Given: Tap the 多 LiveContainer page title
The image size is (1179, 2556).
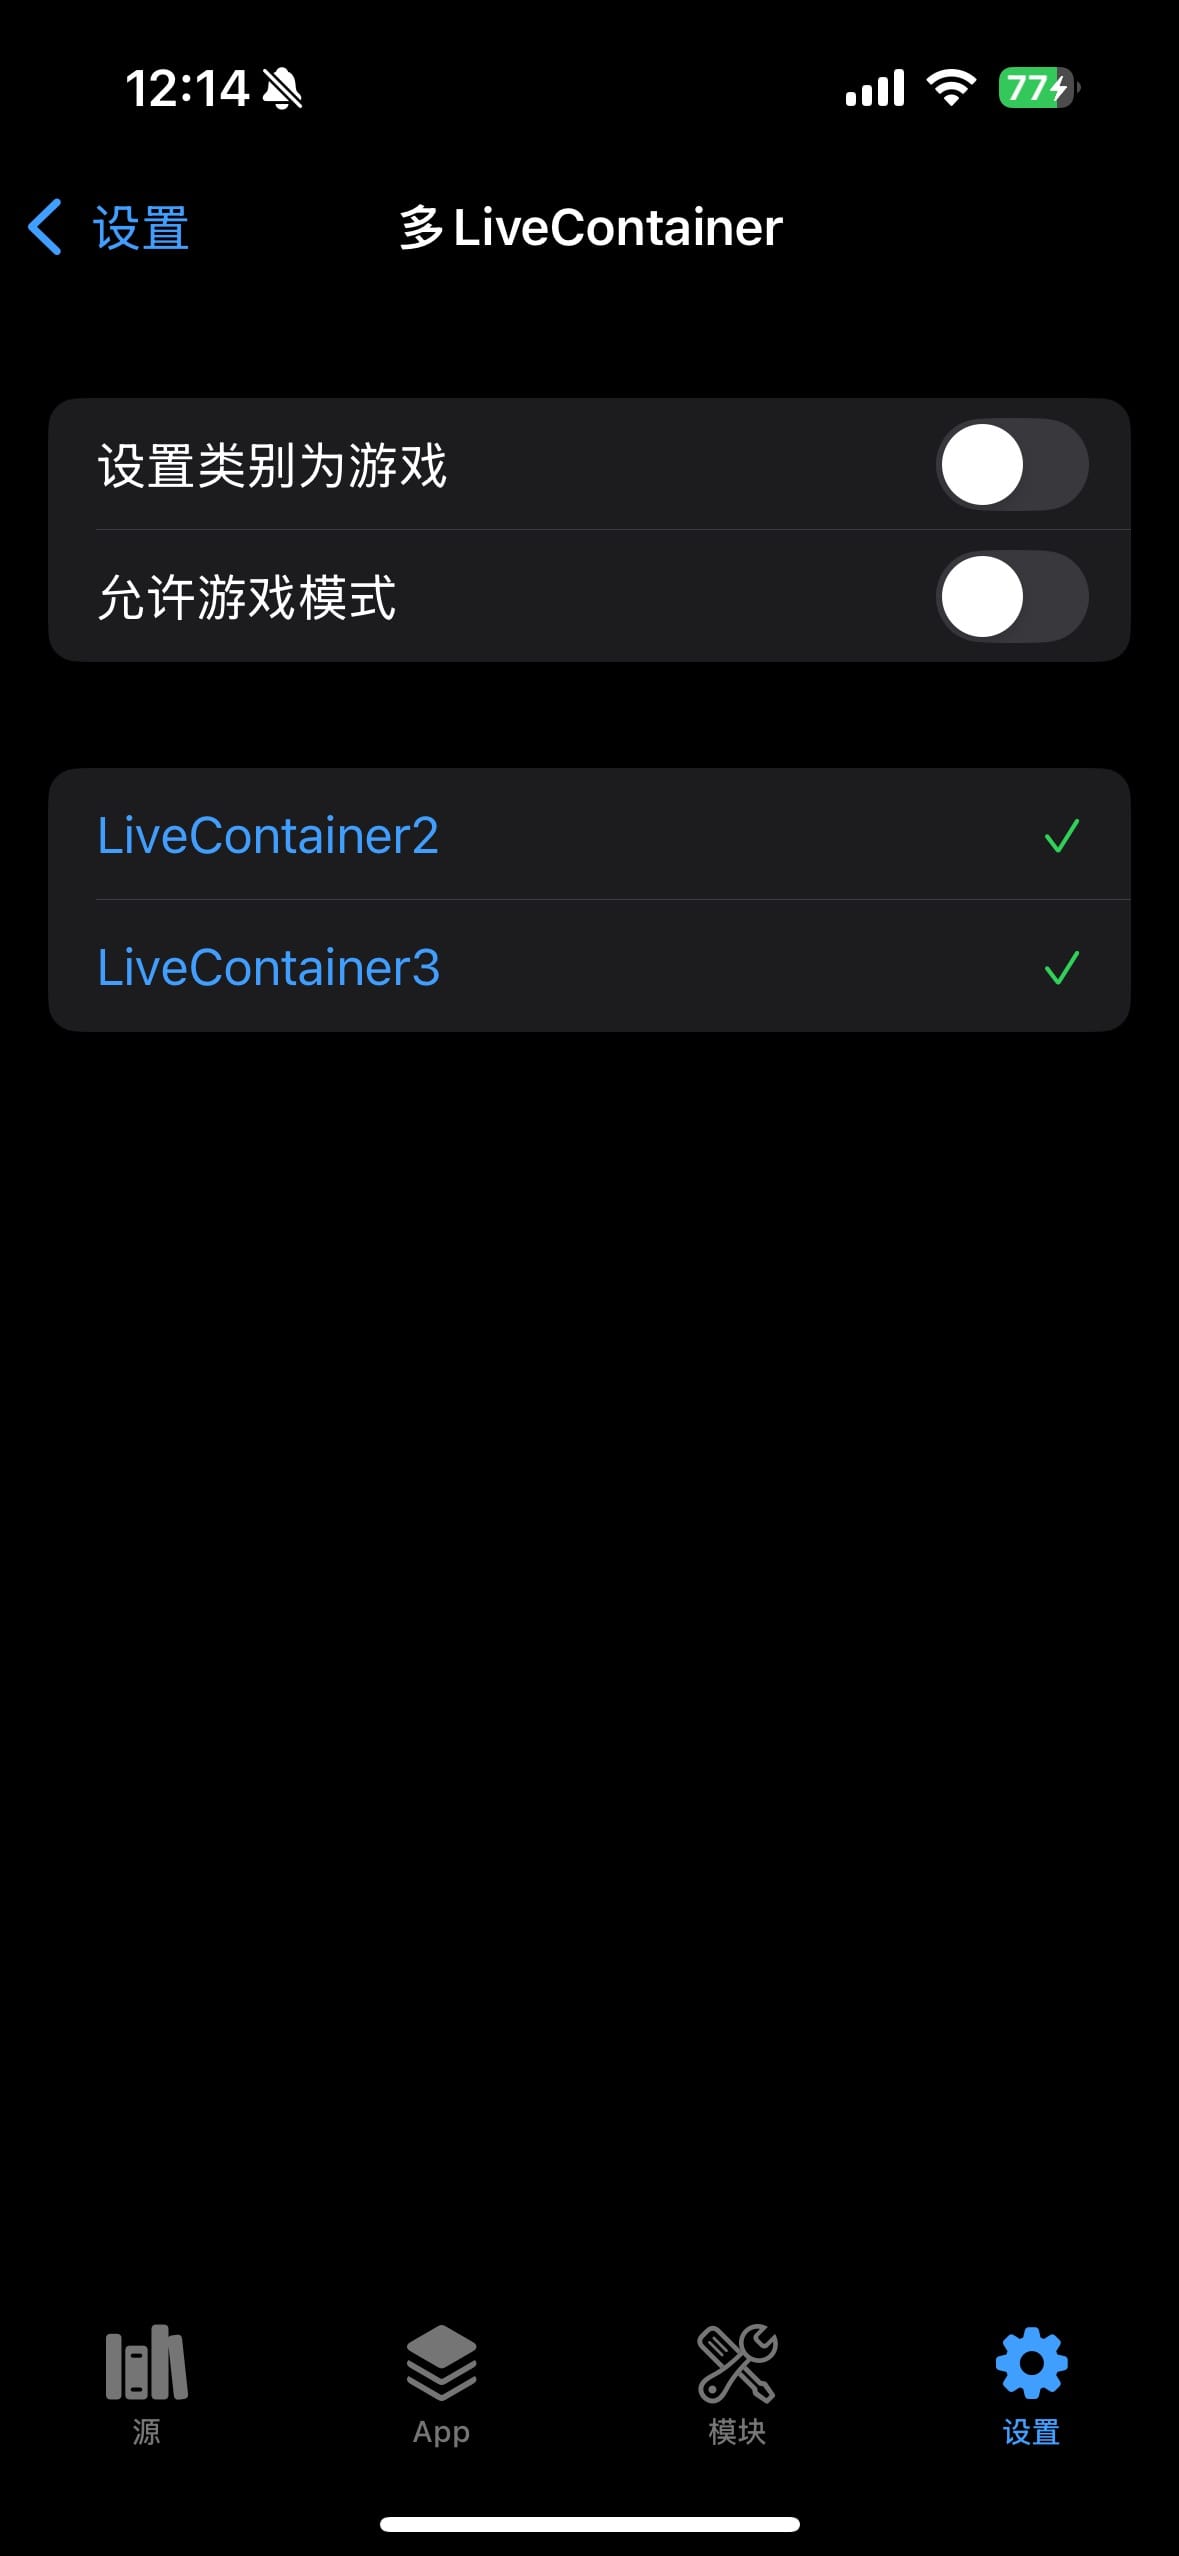Looking at the screenshot, I should (x=590, y=227).
